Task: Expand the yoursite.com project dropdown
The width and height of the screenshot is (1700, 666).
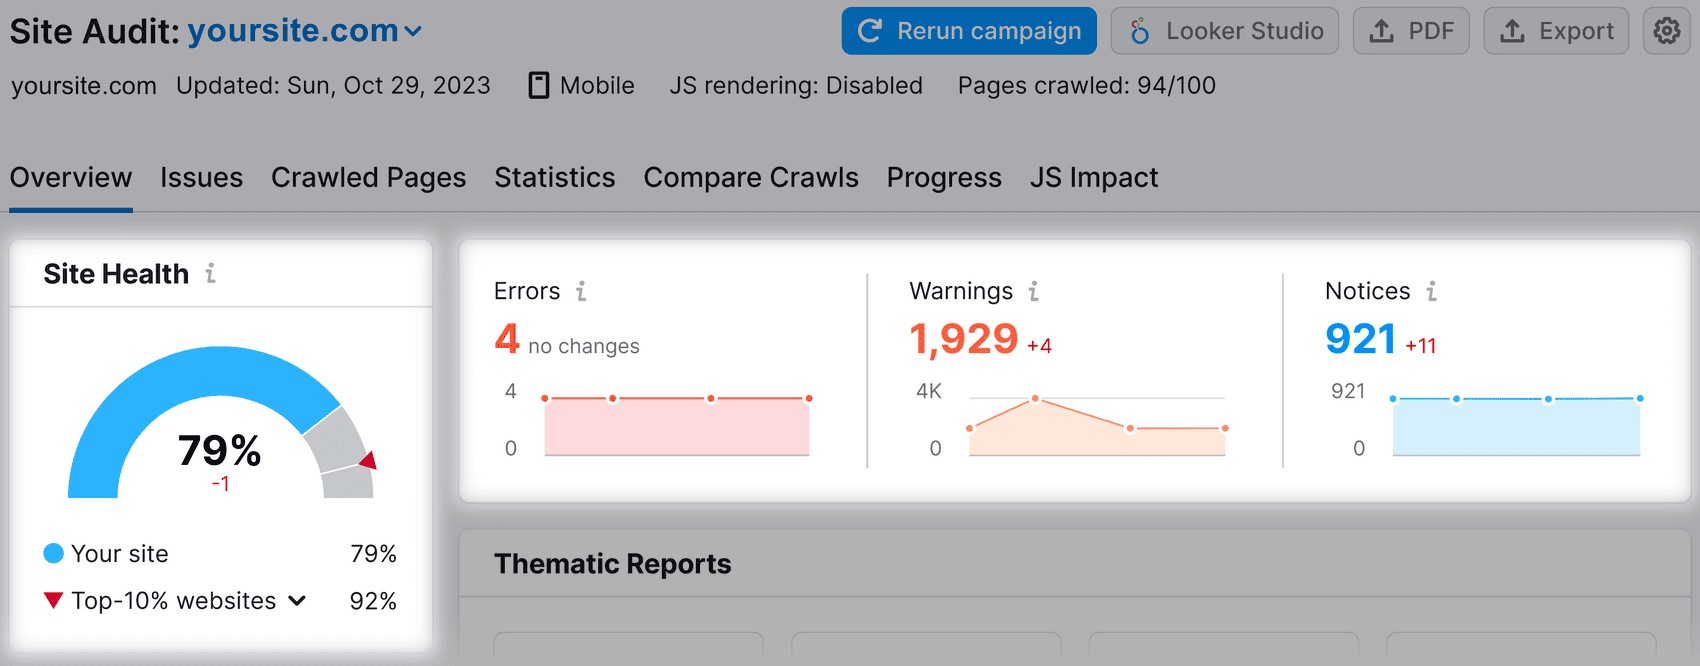Action: 413,32
